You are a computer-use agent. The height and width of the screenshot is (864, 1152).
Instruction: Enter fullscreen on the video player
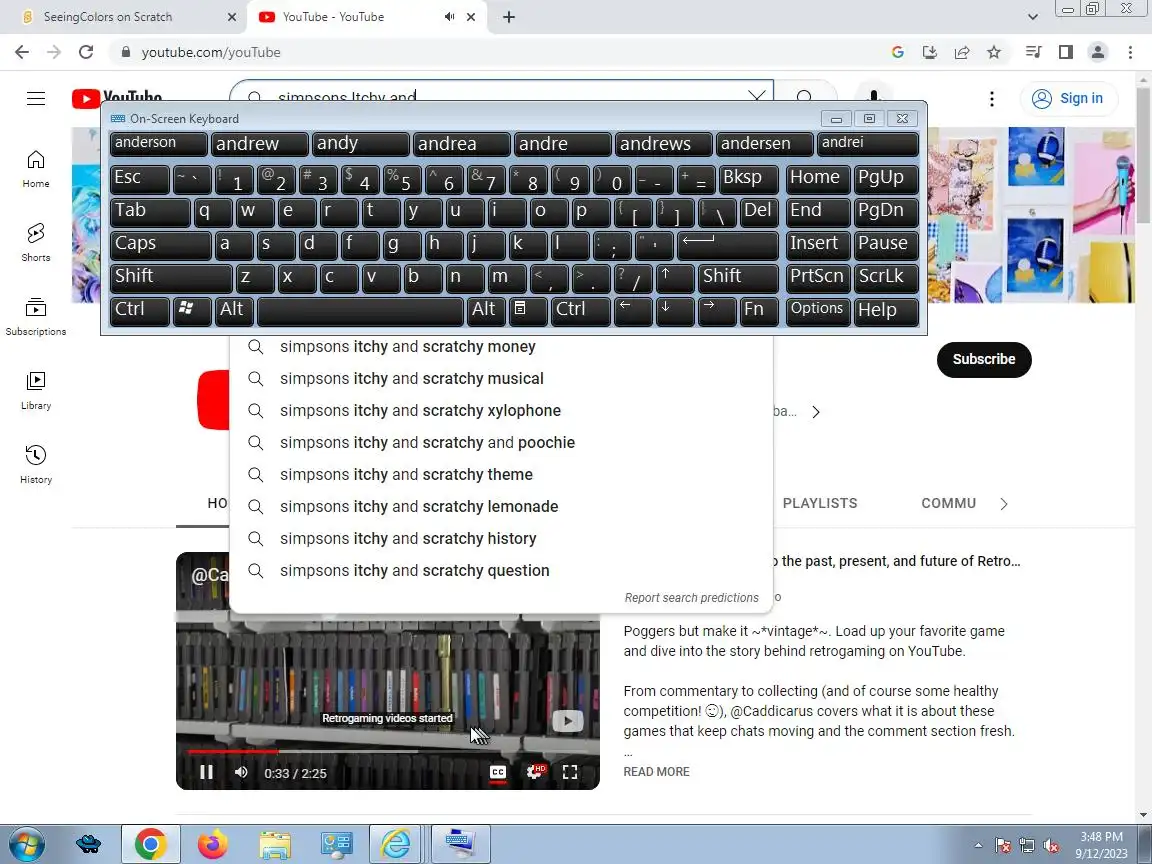pos(570,772)
